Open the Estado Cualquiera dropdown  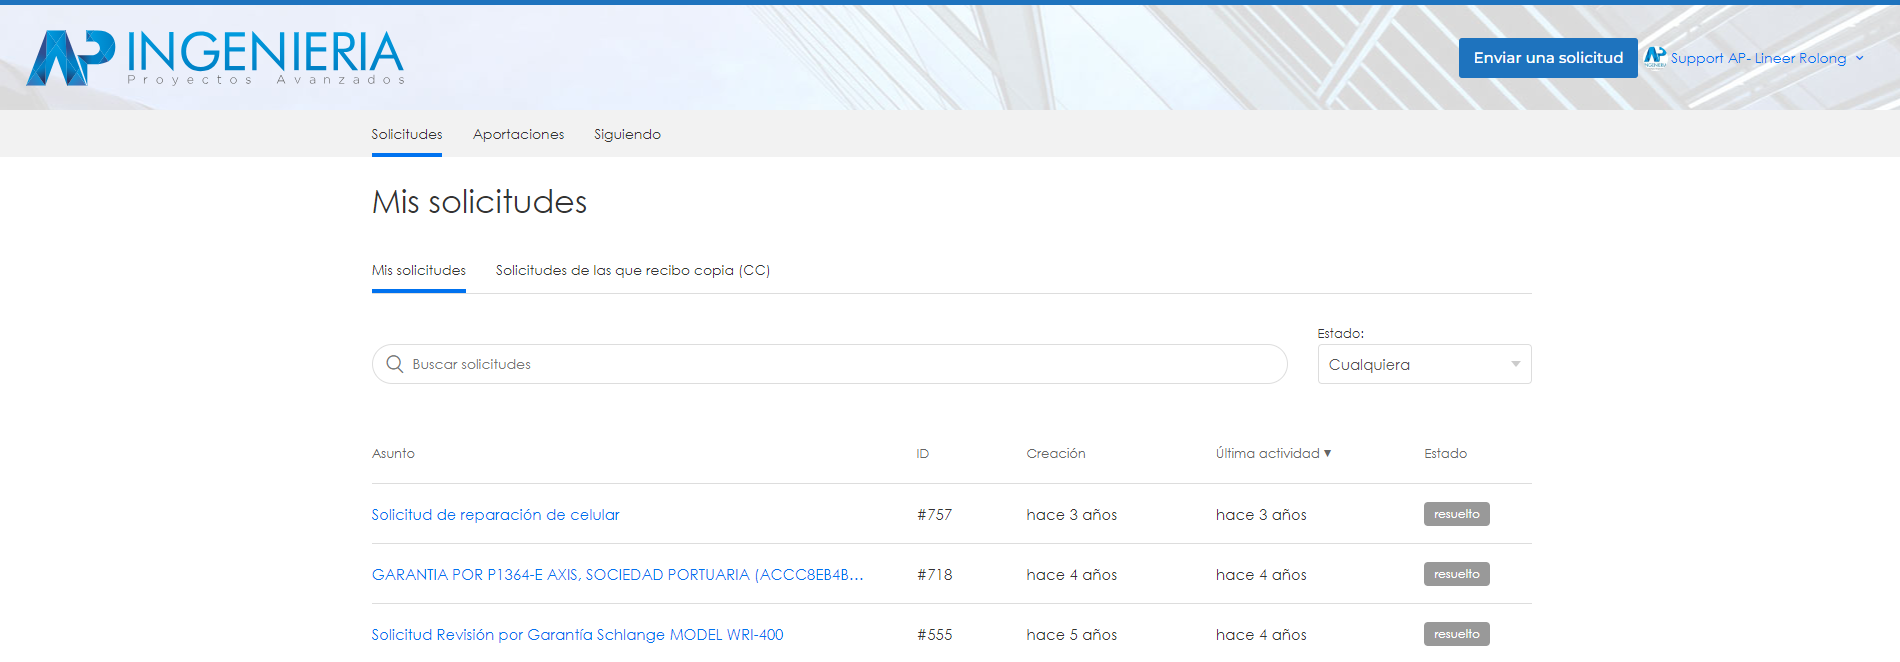pos(1424,364)
